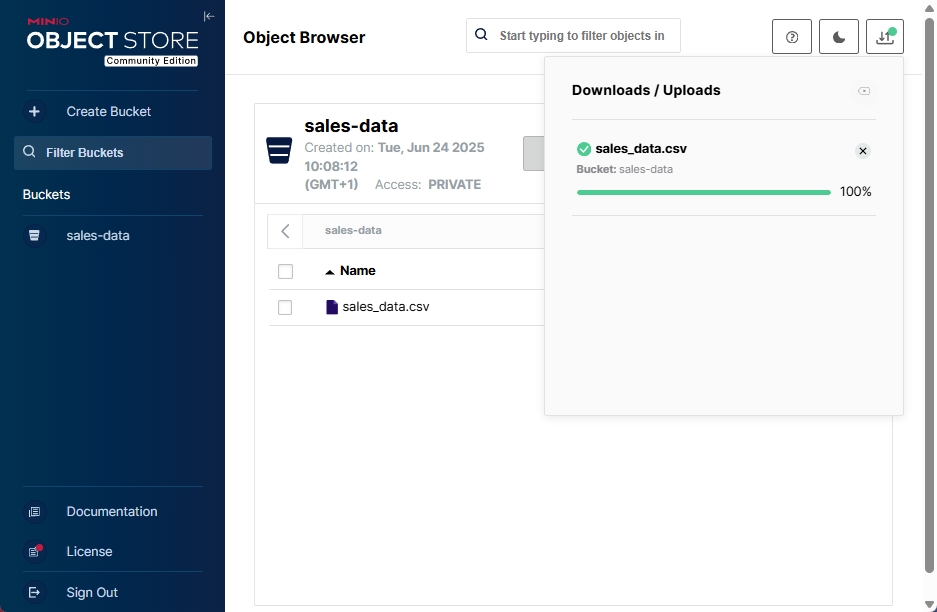Remove sales_data.csv from the downloads list

pos(863,151)
